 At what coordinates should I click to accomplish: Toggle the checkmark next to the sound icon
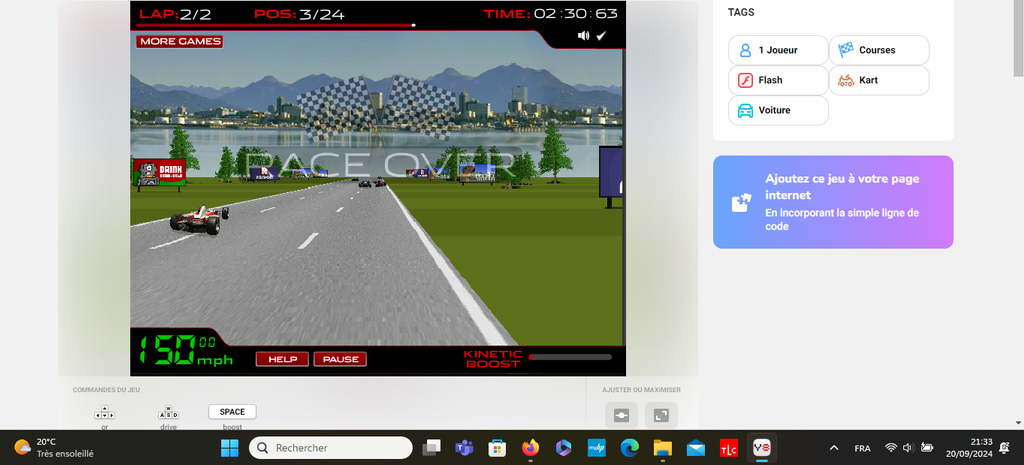coord(601,36)
